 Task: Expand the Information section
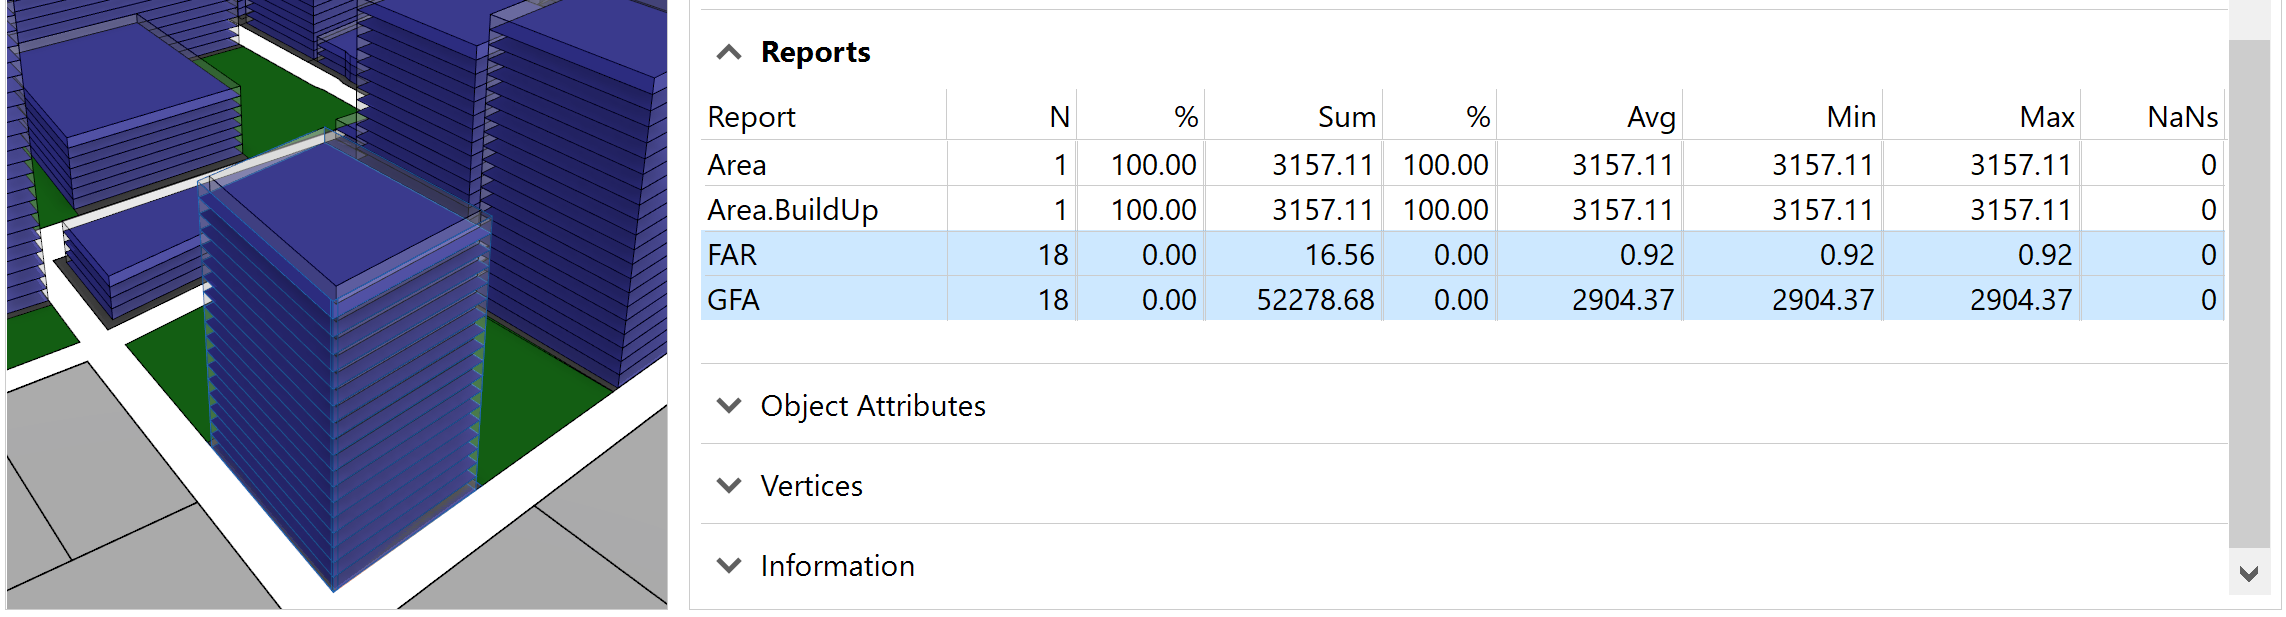729,566
